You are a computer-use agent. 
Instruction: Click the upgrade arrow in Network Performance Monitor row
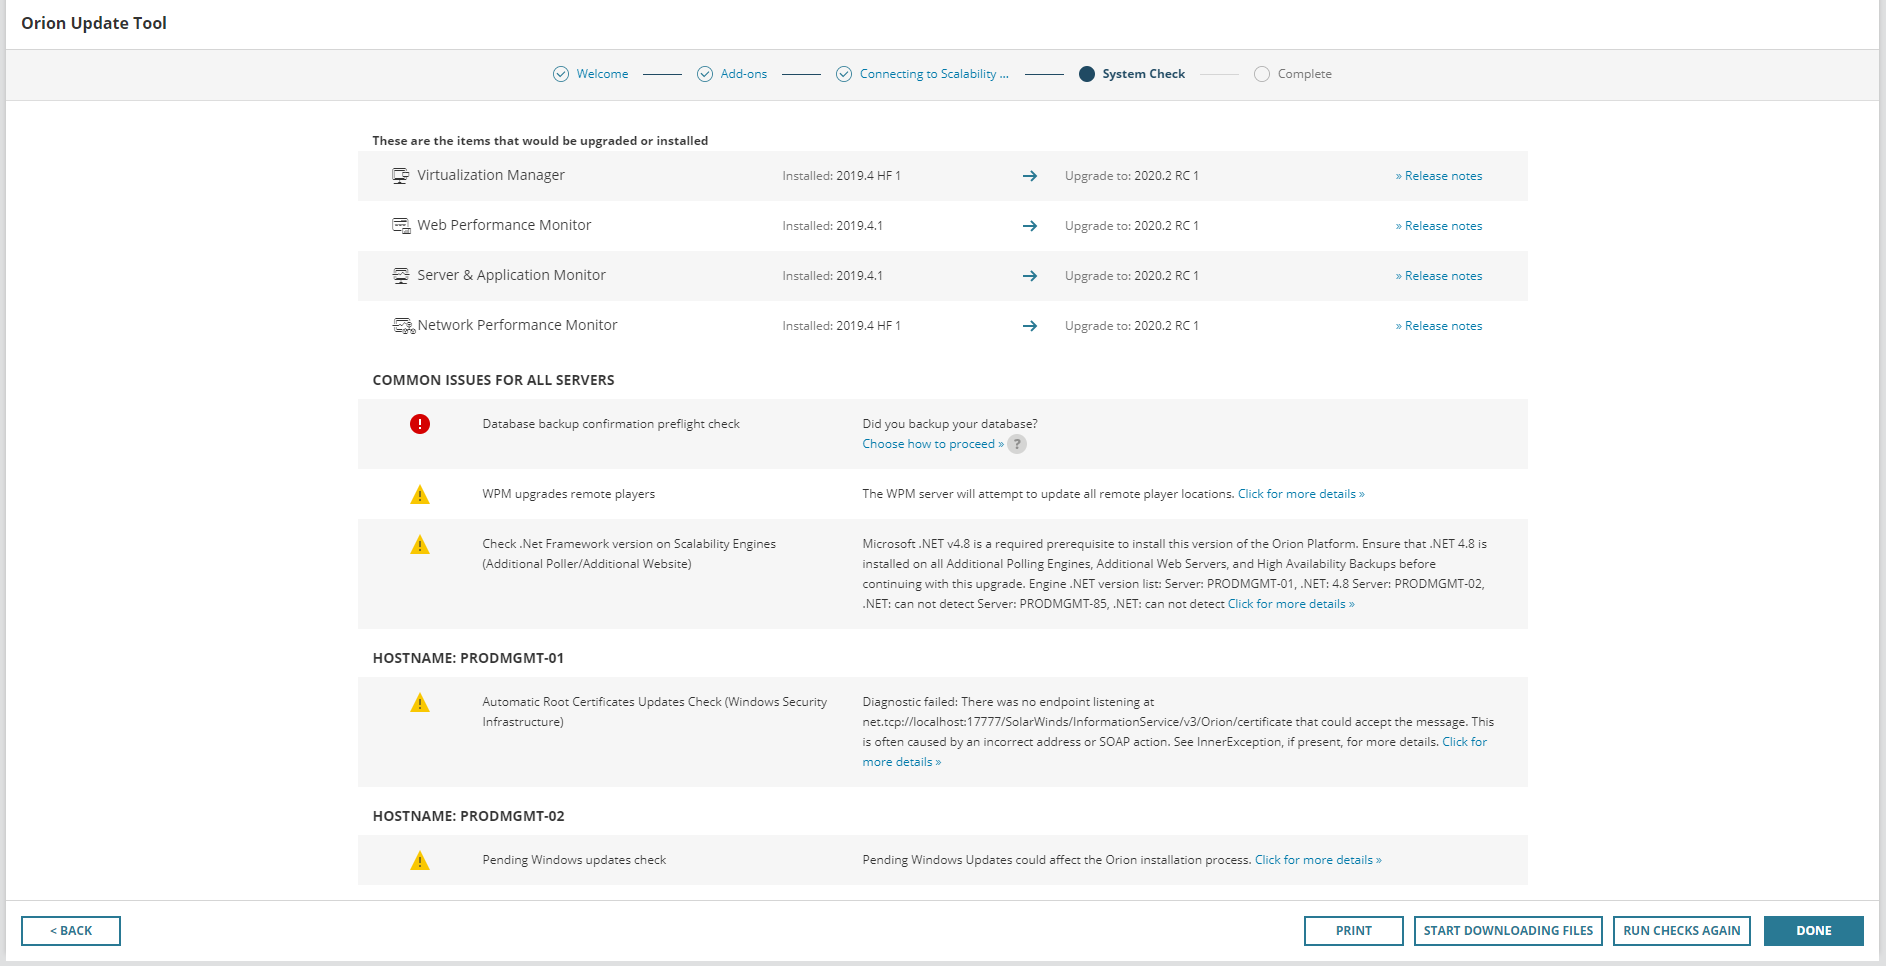[x=1030, y=326]
